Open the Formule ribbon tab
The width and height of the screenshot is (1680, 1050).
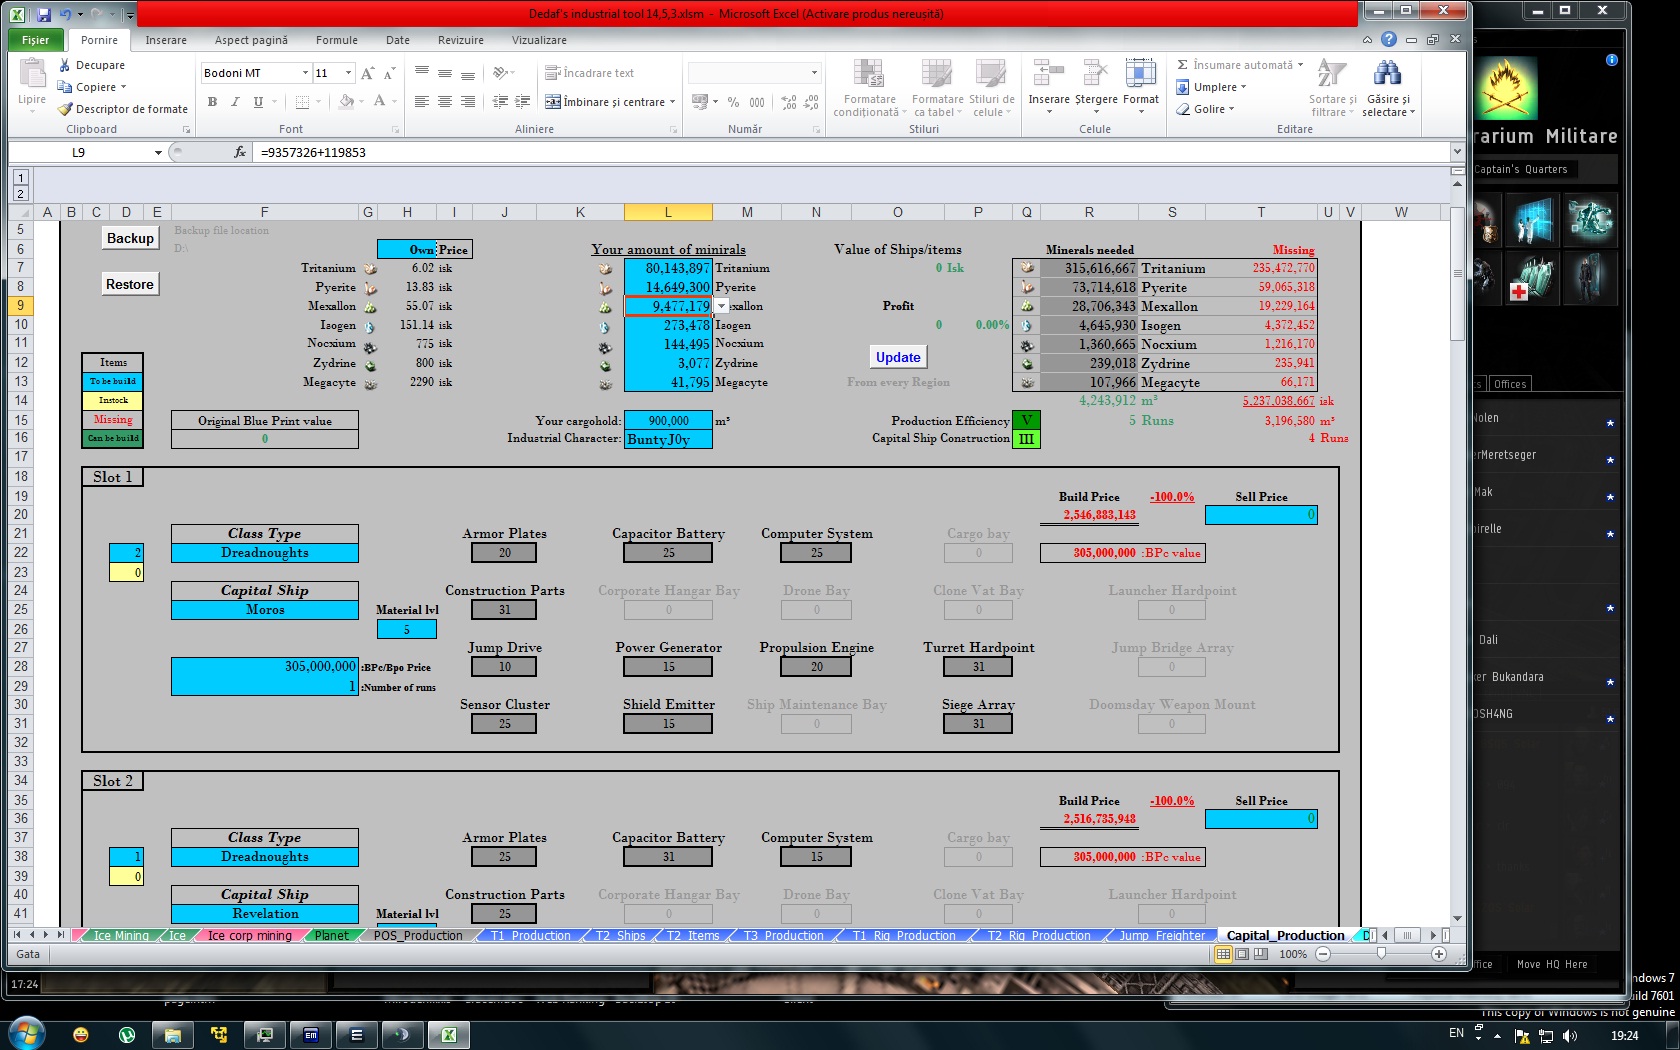[336, 40]
